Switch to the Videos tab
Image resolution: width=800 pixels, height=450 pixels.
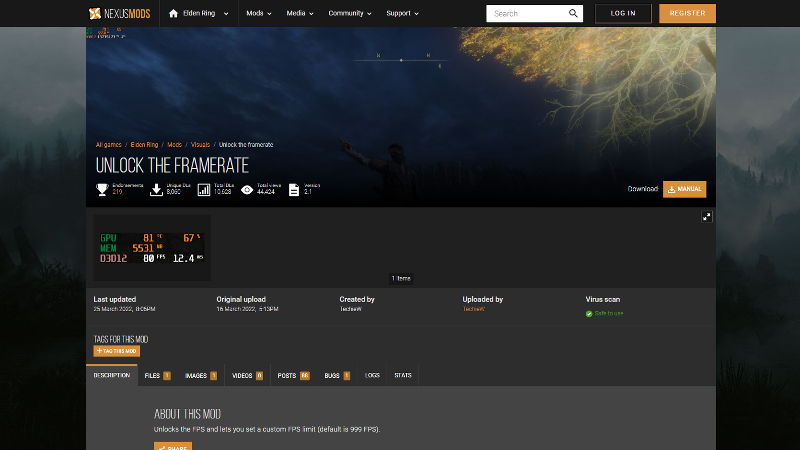pyautogui.click(x=247, y=376)
